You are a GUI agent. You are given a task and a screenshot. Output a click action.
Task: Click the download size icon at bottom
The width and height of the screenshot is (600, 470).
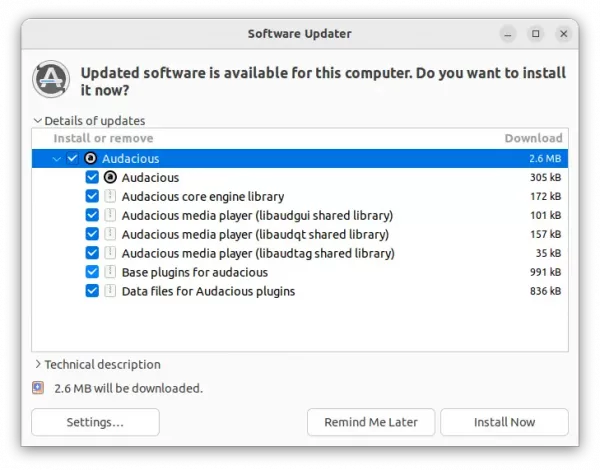tap(38, 388)
